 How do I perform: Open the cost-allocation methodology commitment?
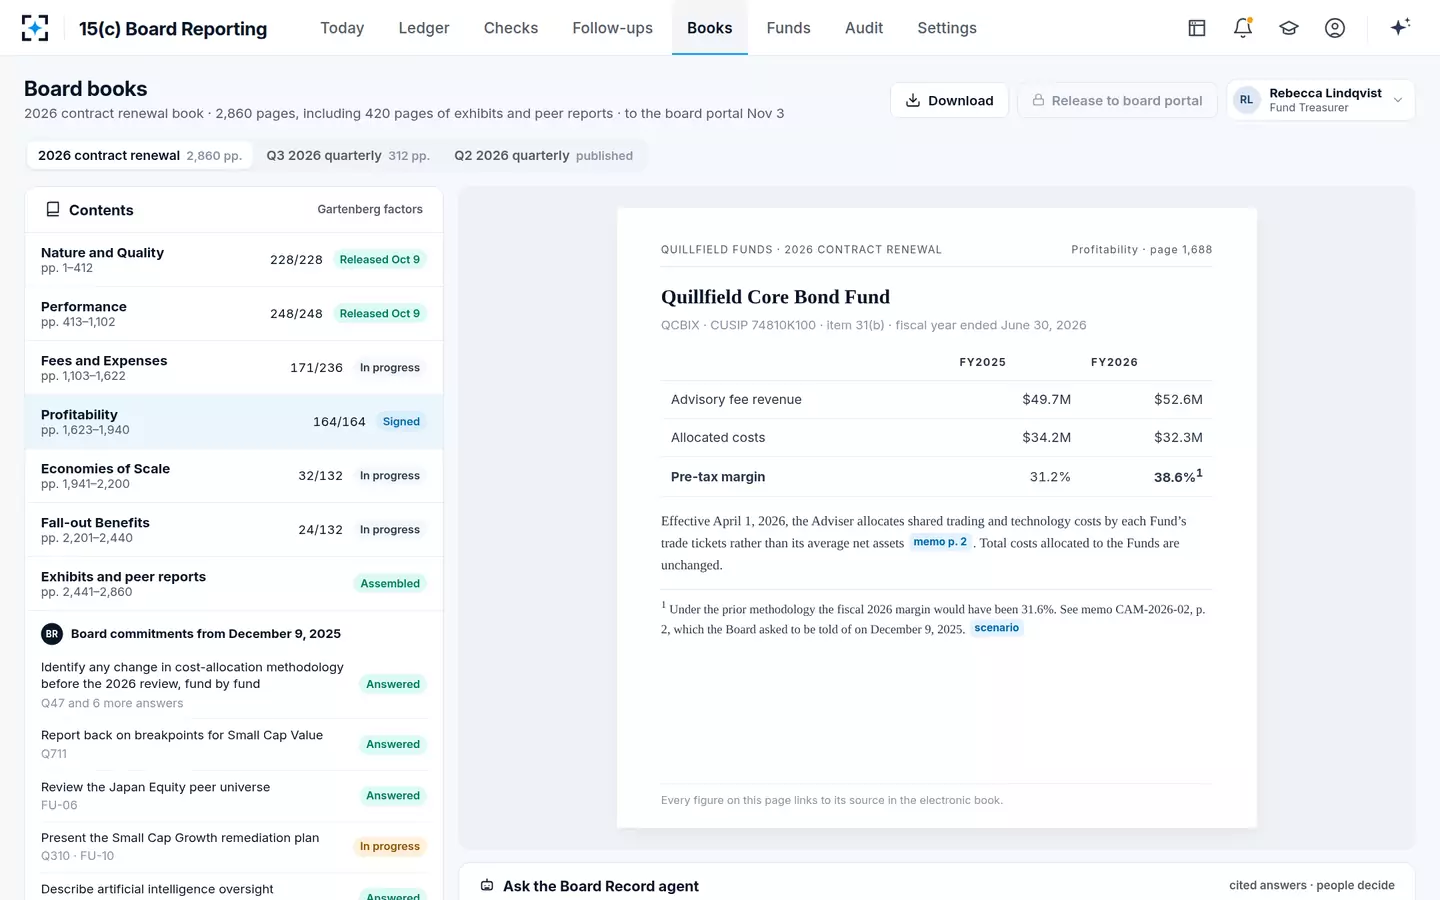click(234, 685)
